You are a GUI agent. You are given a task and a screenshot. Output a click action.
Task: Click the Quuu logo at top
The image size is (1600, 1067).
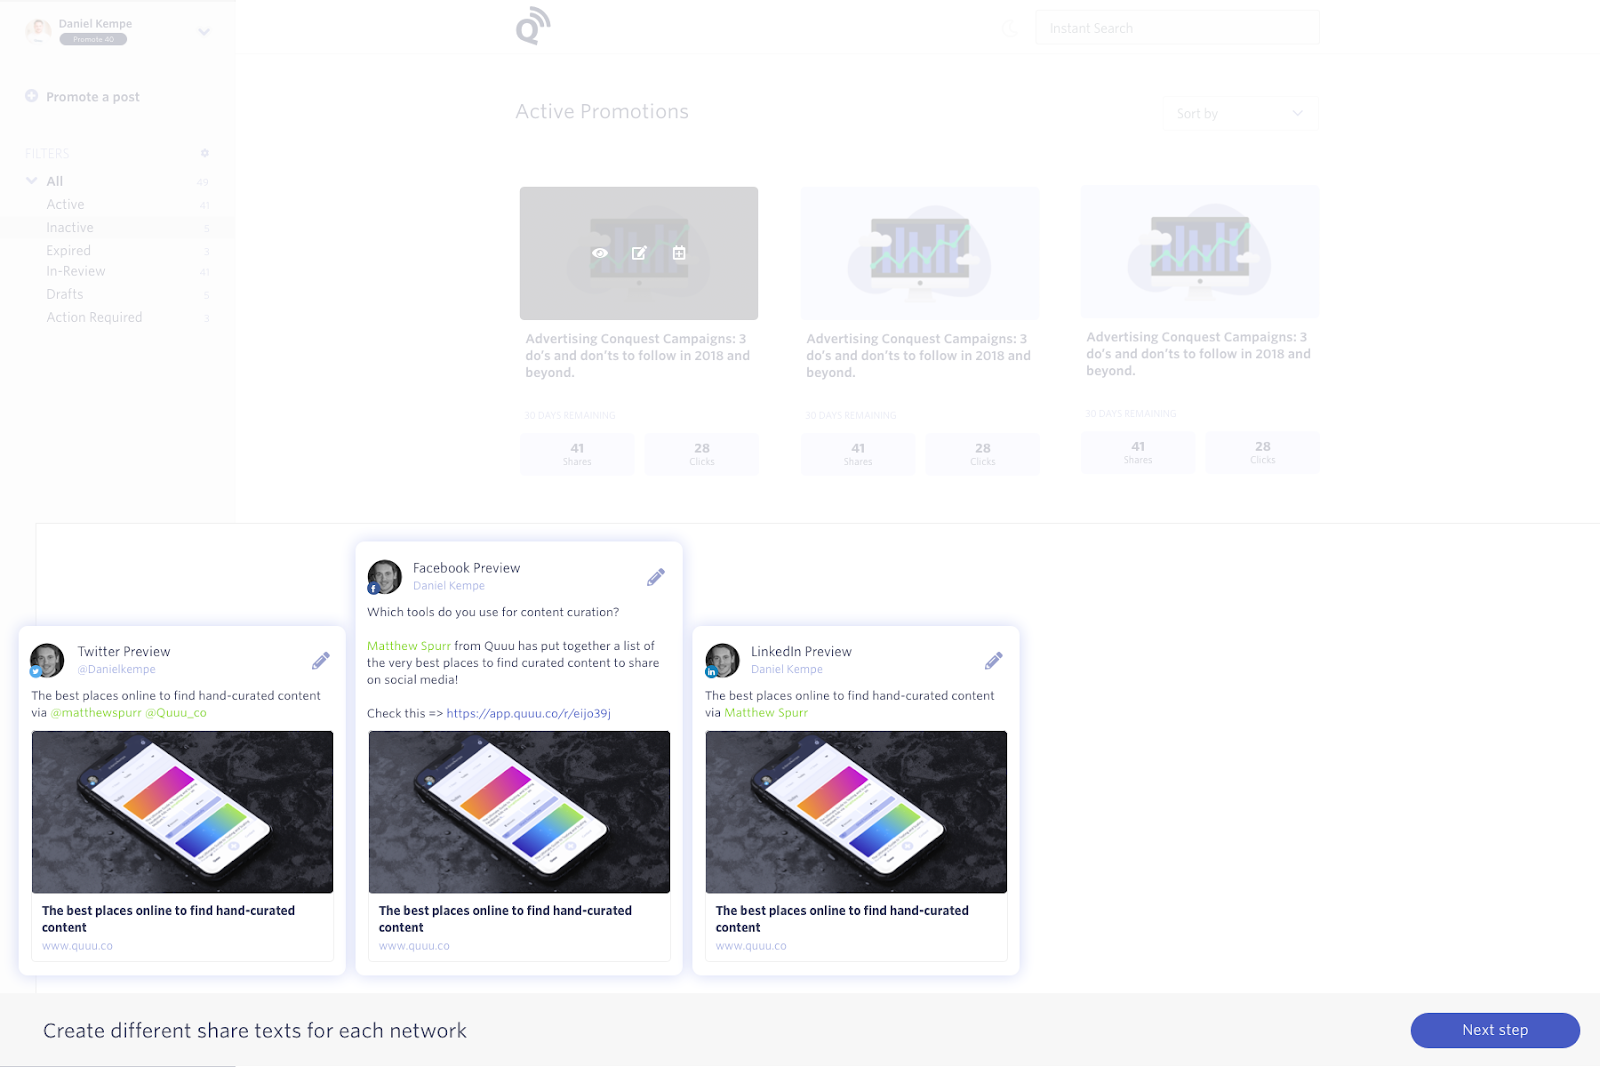pyautogui.click(x=533, y=26)
